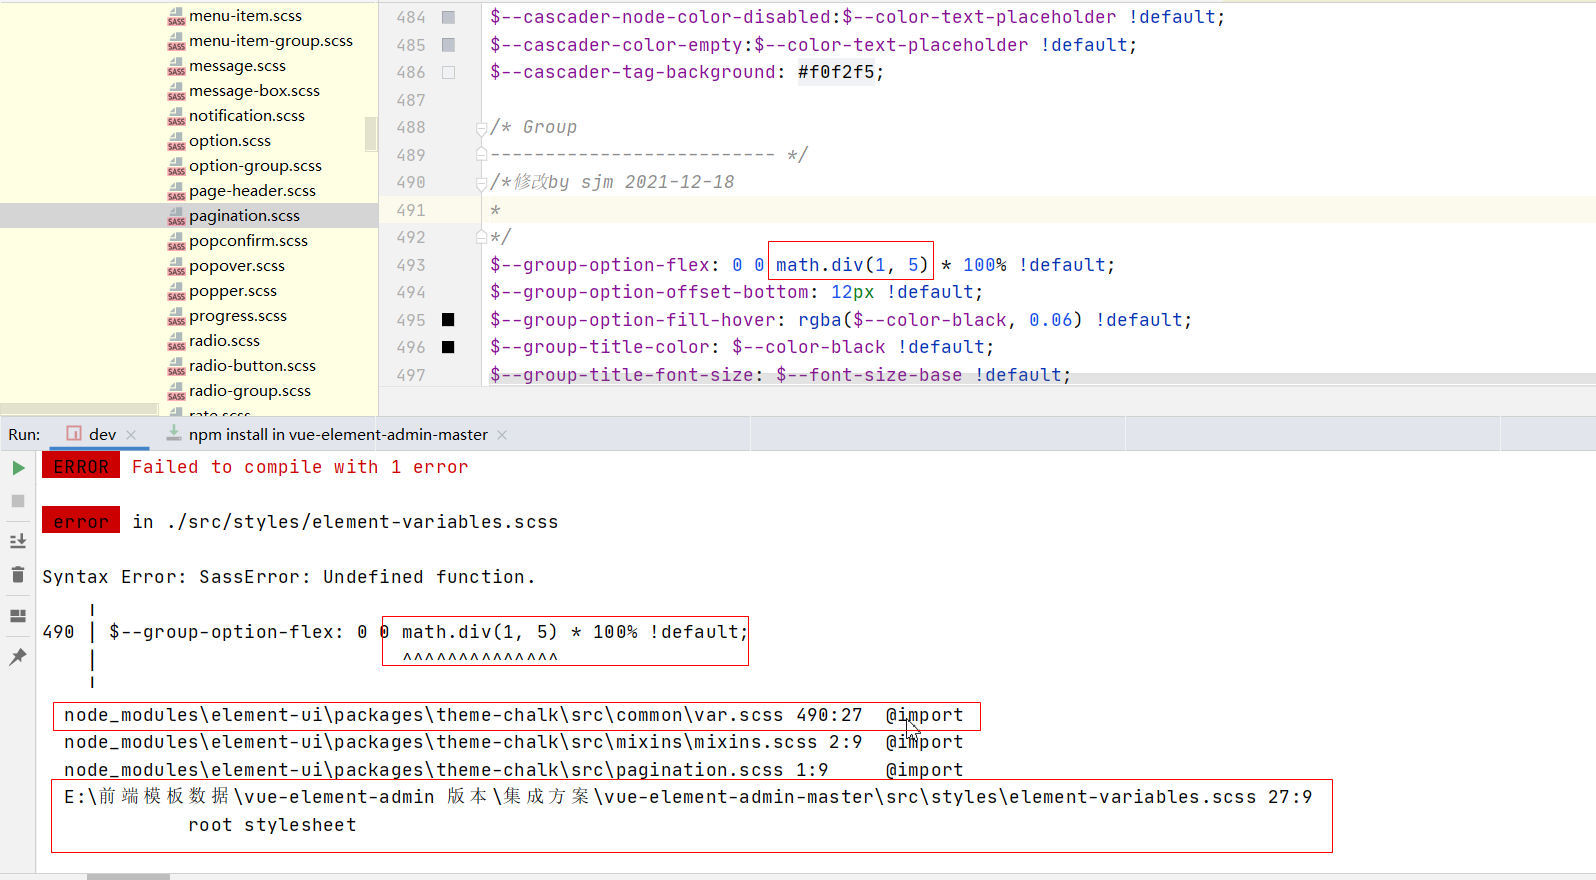The width and height of the screenshot is (1596, 880).
Task: Click the Sass file icon of popper.scss
Action: [176, 292]
